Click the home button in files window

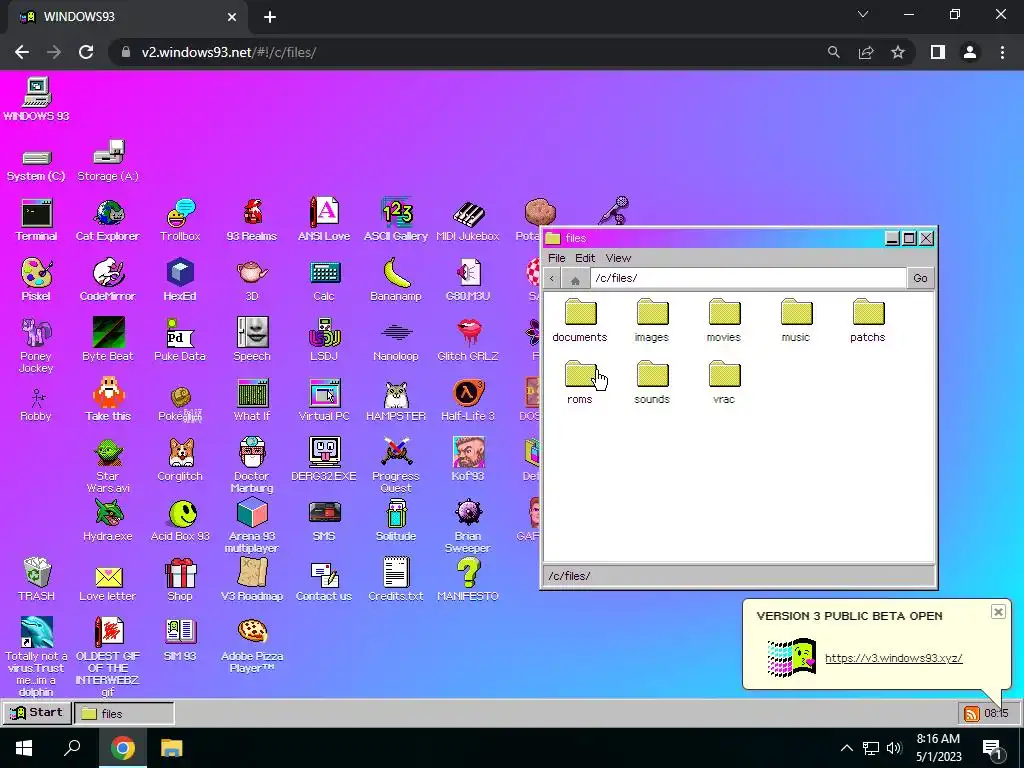(x=575, y=279)
